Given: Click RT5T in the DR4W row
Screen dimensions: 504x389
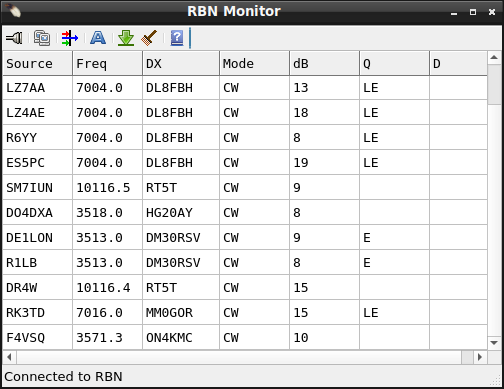Looking at the screenshot, I should 181,288.
